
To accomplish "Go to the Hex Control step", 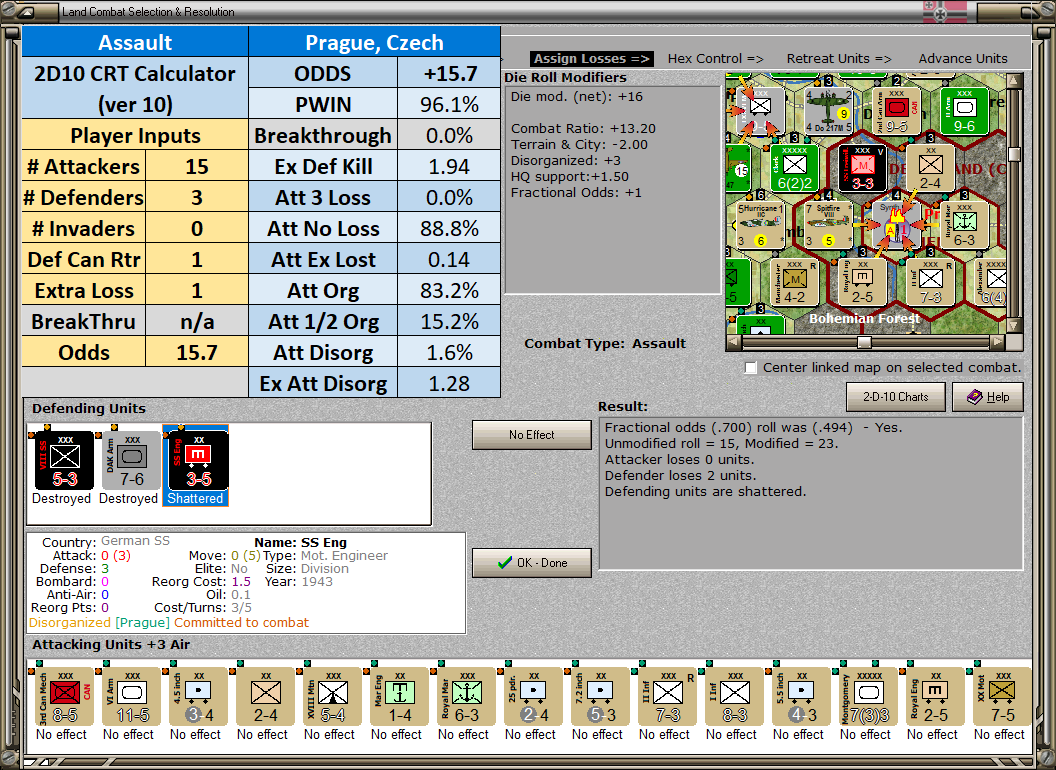I will click(x=715, y=59).
